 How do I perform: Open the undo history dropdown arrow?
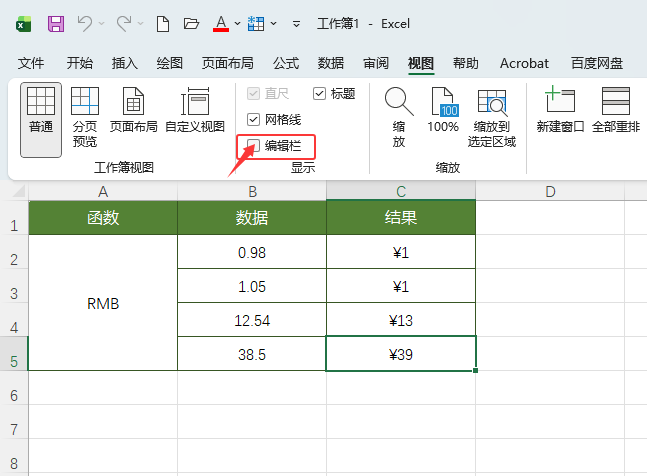point(102,24)
